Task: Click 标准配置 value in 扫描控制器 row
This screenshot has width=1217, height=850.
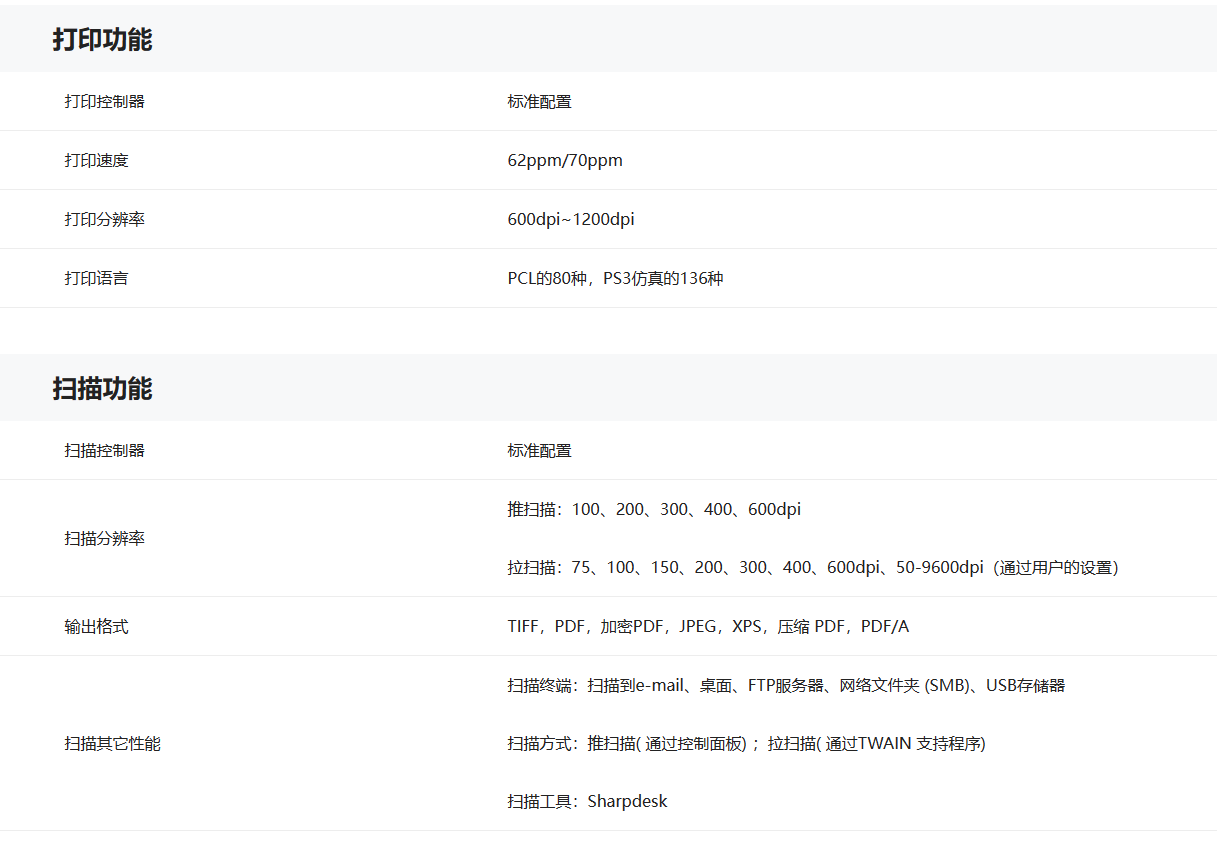Action: (539, 450)
